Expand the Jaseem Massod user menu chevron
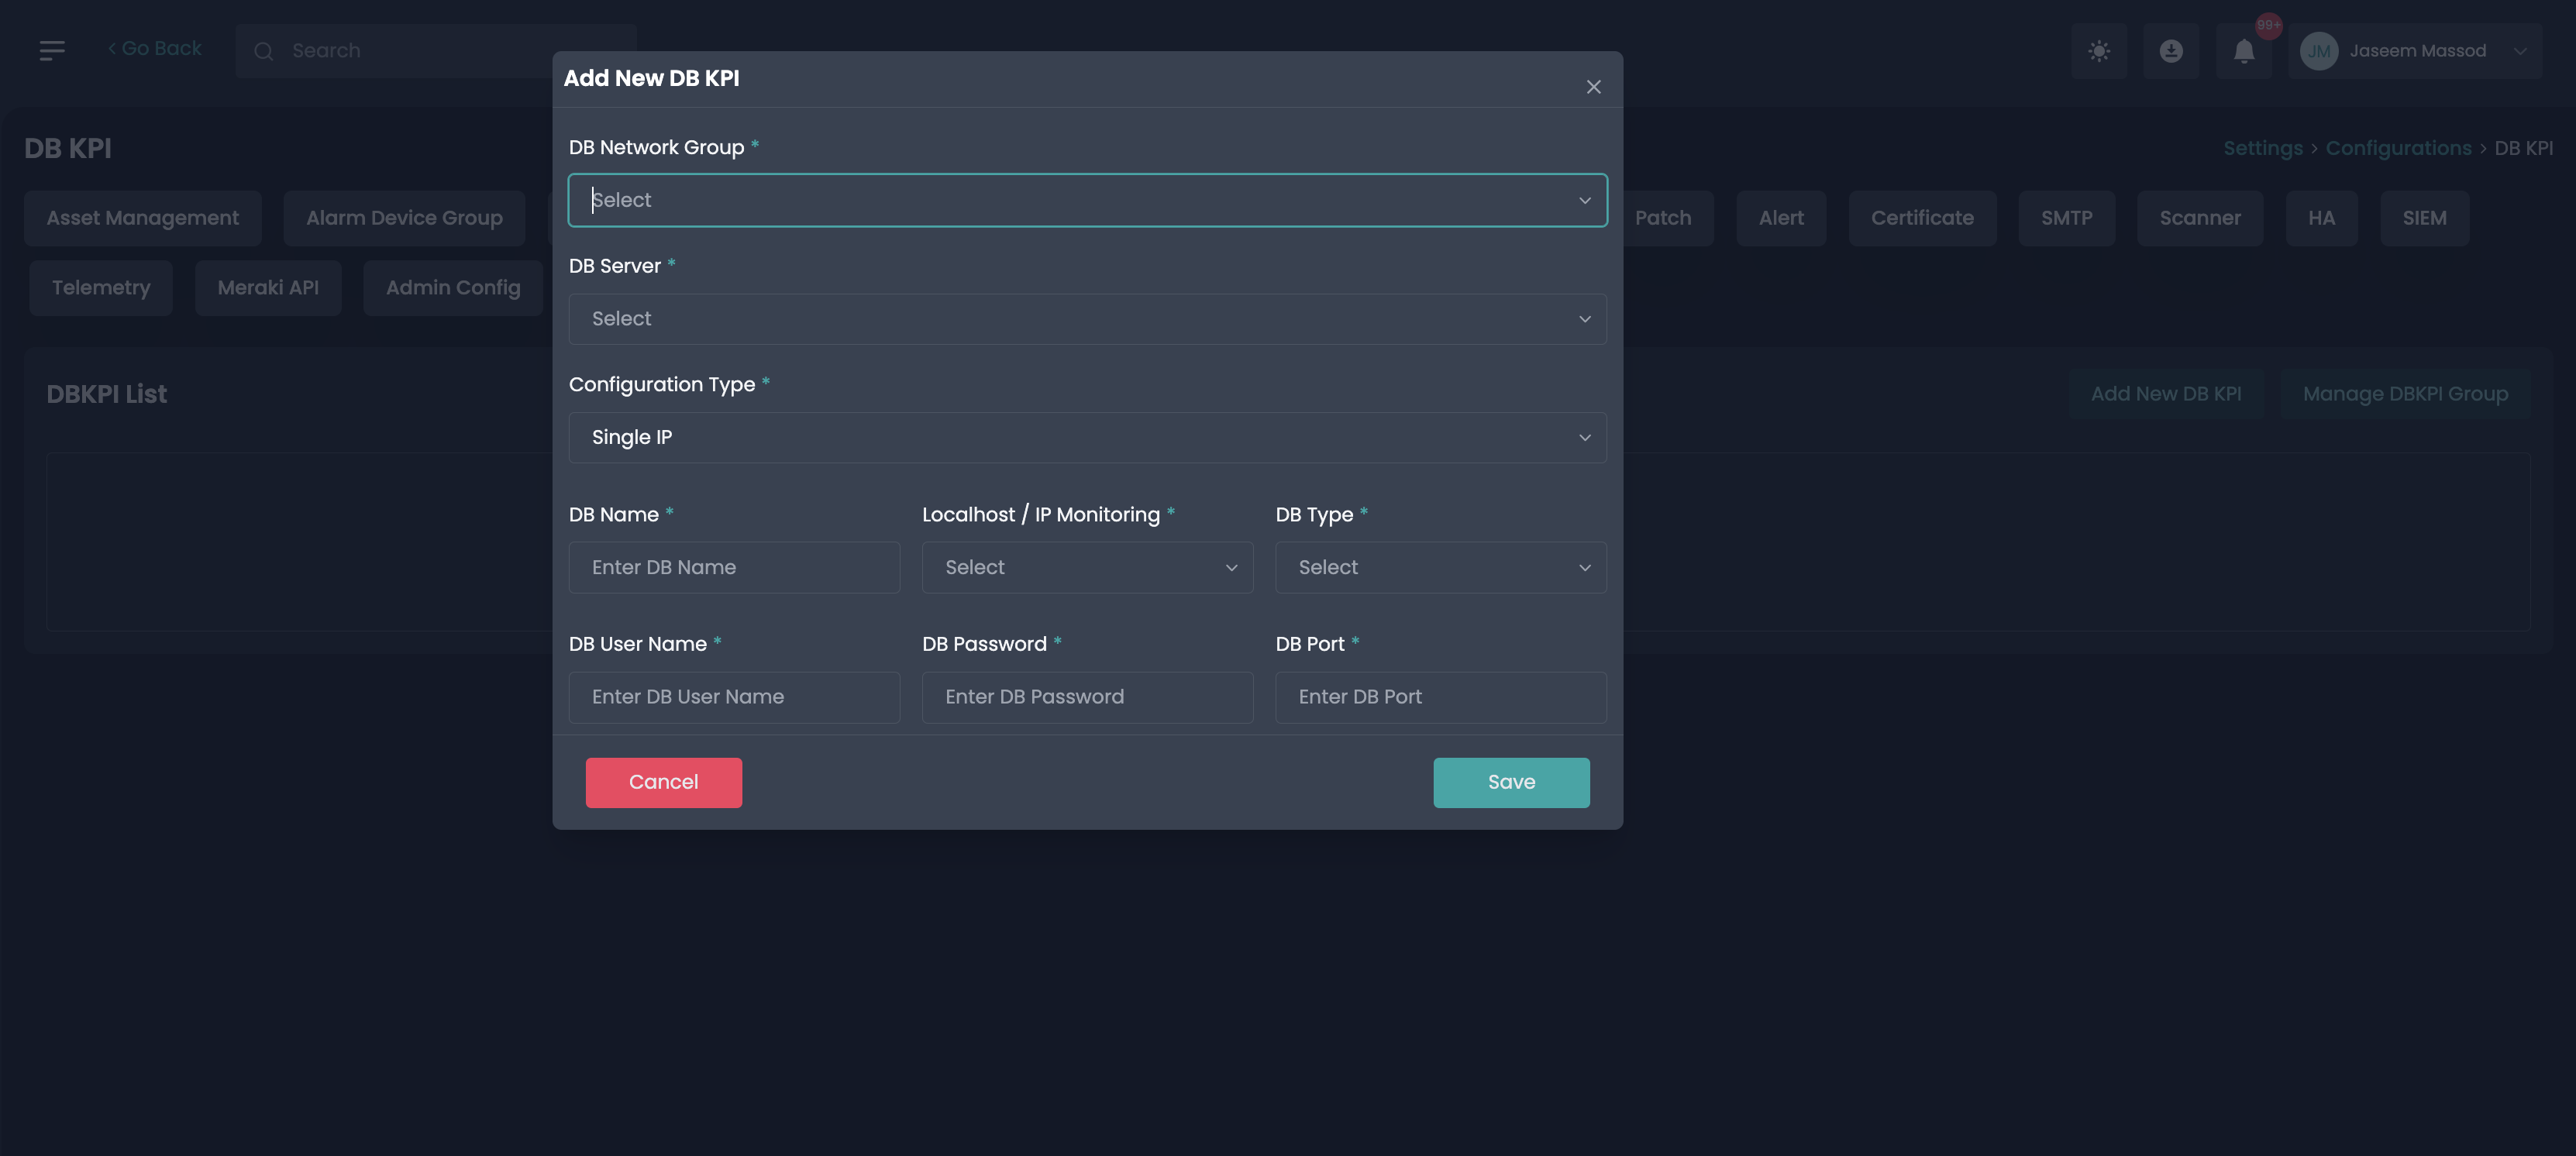The height and width of the screenshot is (1156, 2576). tap(2520, 51)
